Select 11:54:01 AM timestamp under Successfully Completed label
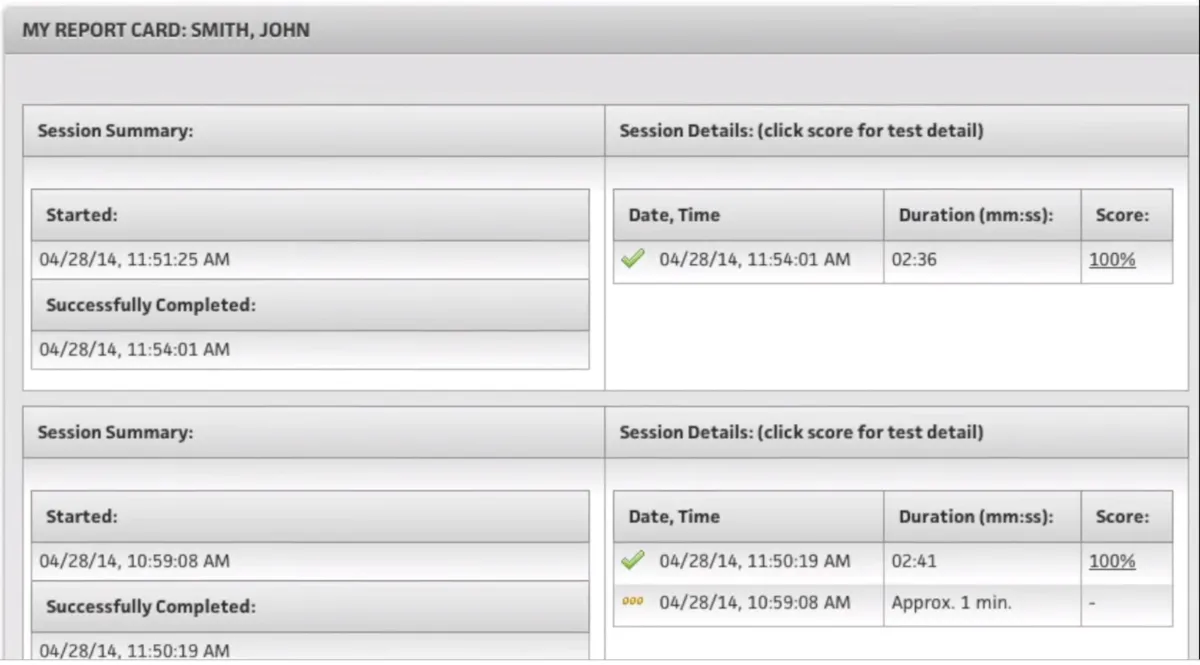Screen dimensions: 1200x665 tap(135, 350)
